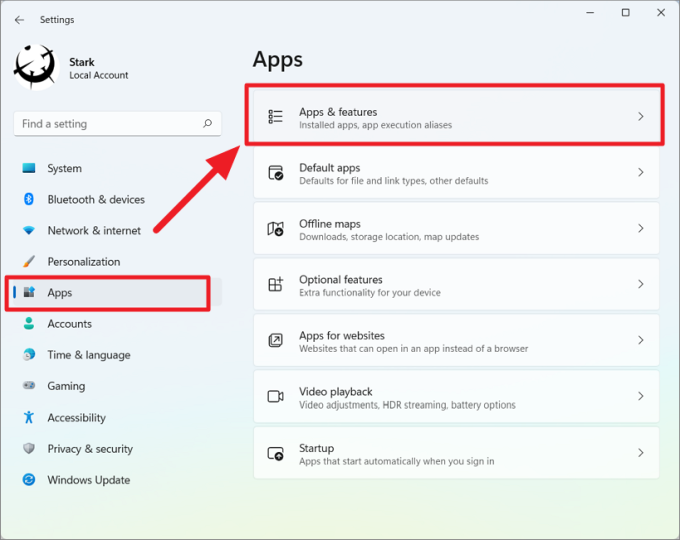This screenshot has height=540, width=680.
Task: Open System settings in sidebar
Action: point(64,169)
